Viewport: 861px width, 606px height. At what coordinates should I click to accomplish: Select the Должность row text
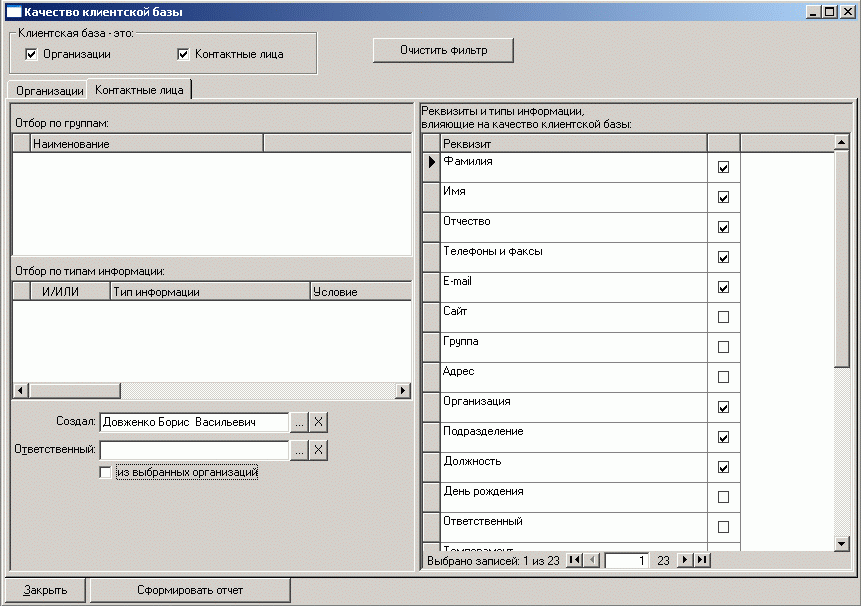point(472,461)
